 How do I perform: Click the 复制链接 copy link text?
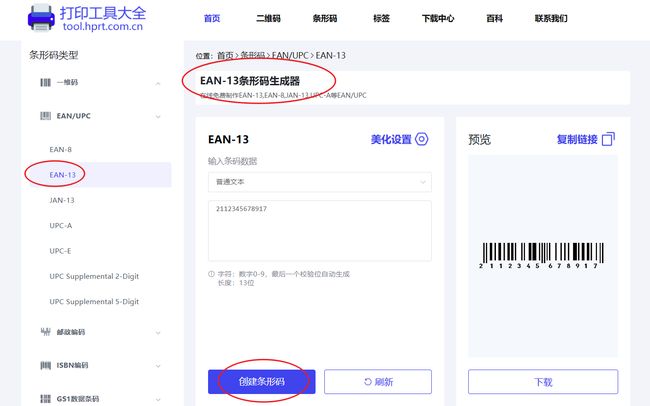pyautogui.click(x=577, y=139)
